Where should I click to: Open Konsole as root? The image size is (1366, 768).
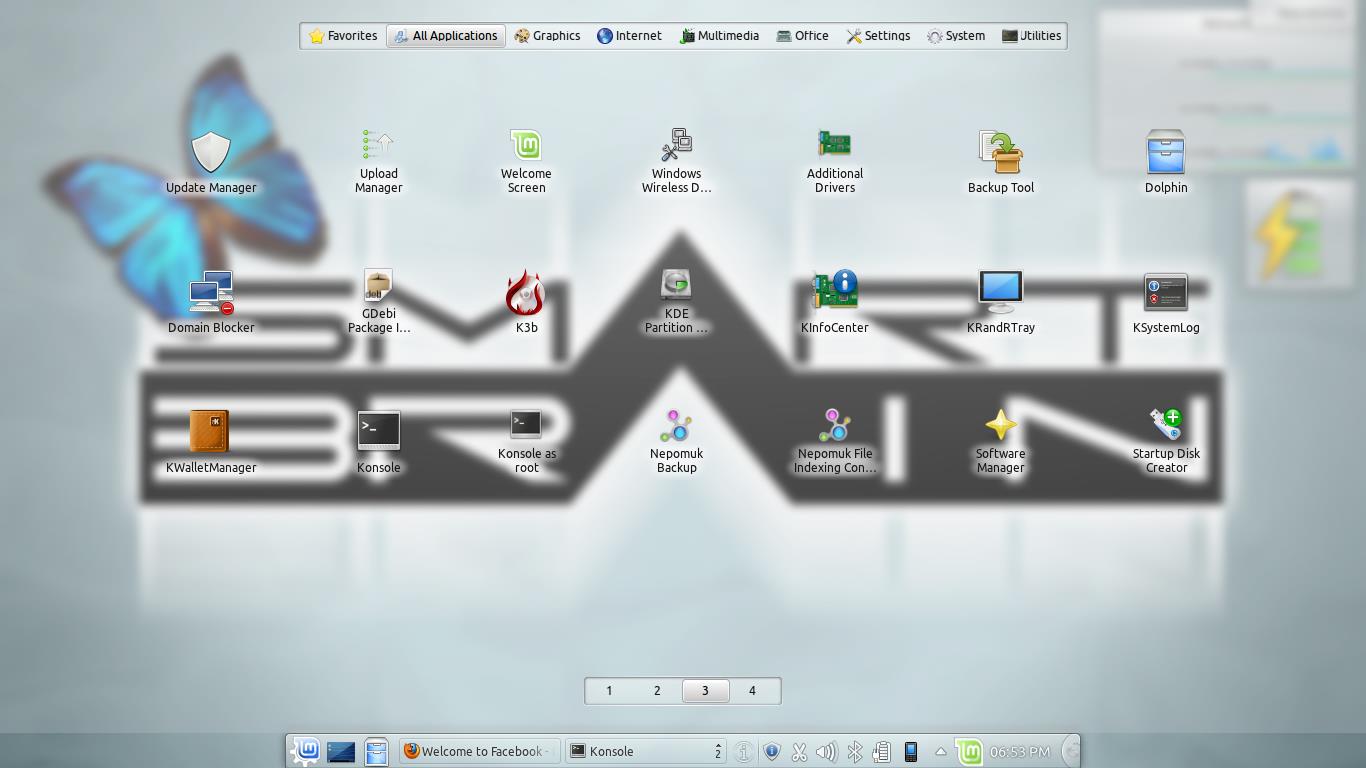coord(526,441)
